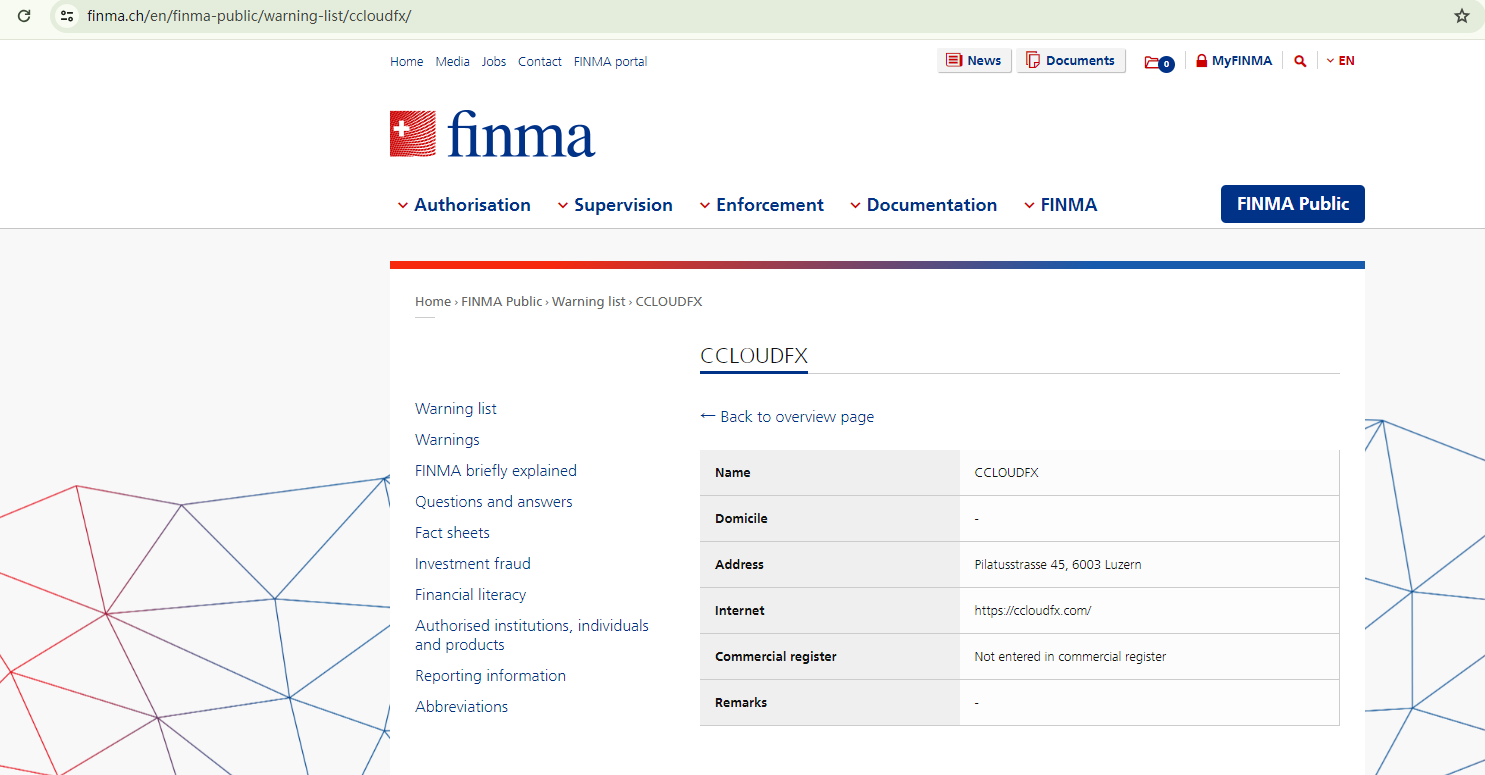
Task: Click the browser reload icon
Action: pos(24,16)
